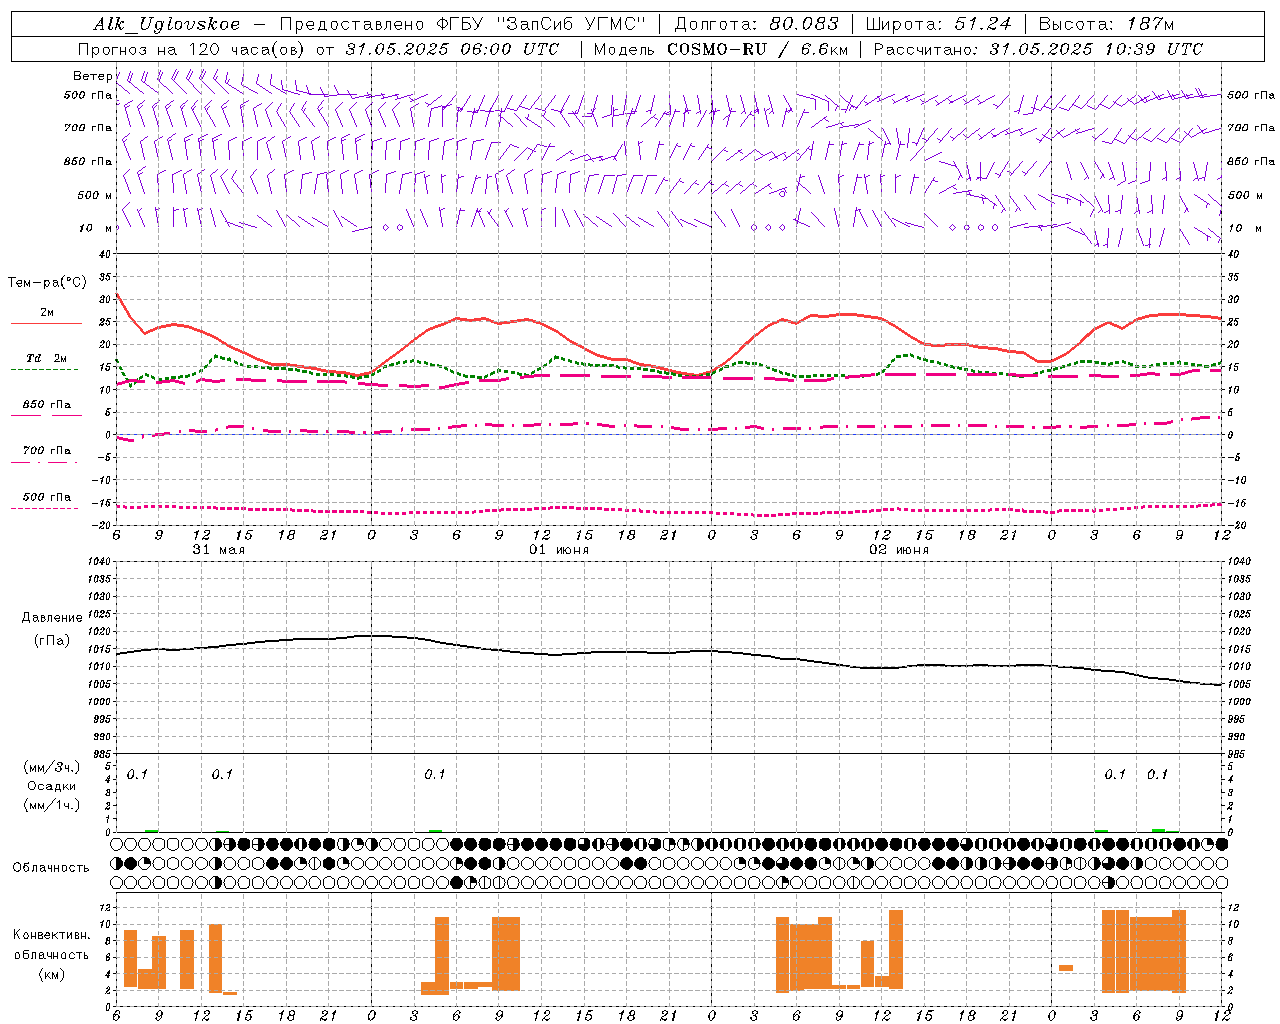Select the provider text ФГБУ "ЗапСиб УГМС"
This screenshot has height=1024, width=1280.
coord(541,24)
